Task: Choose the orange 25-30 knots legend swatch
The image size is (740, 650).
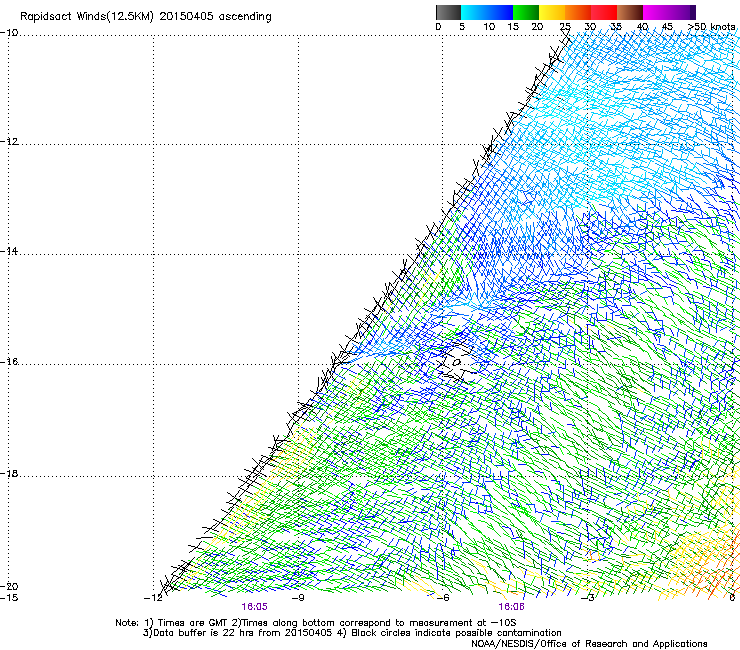Action: point(578,12)
